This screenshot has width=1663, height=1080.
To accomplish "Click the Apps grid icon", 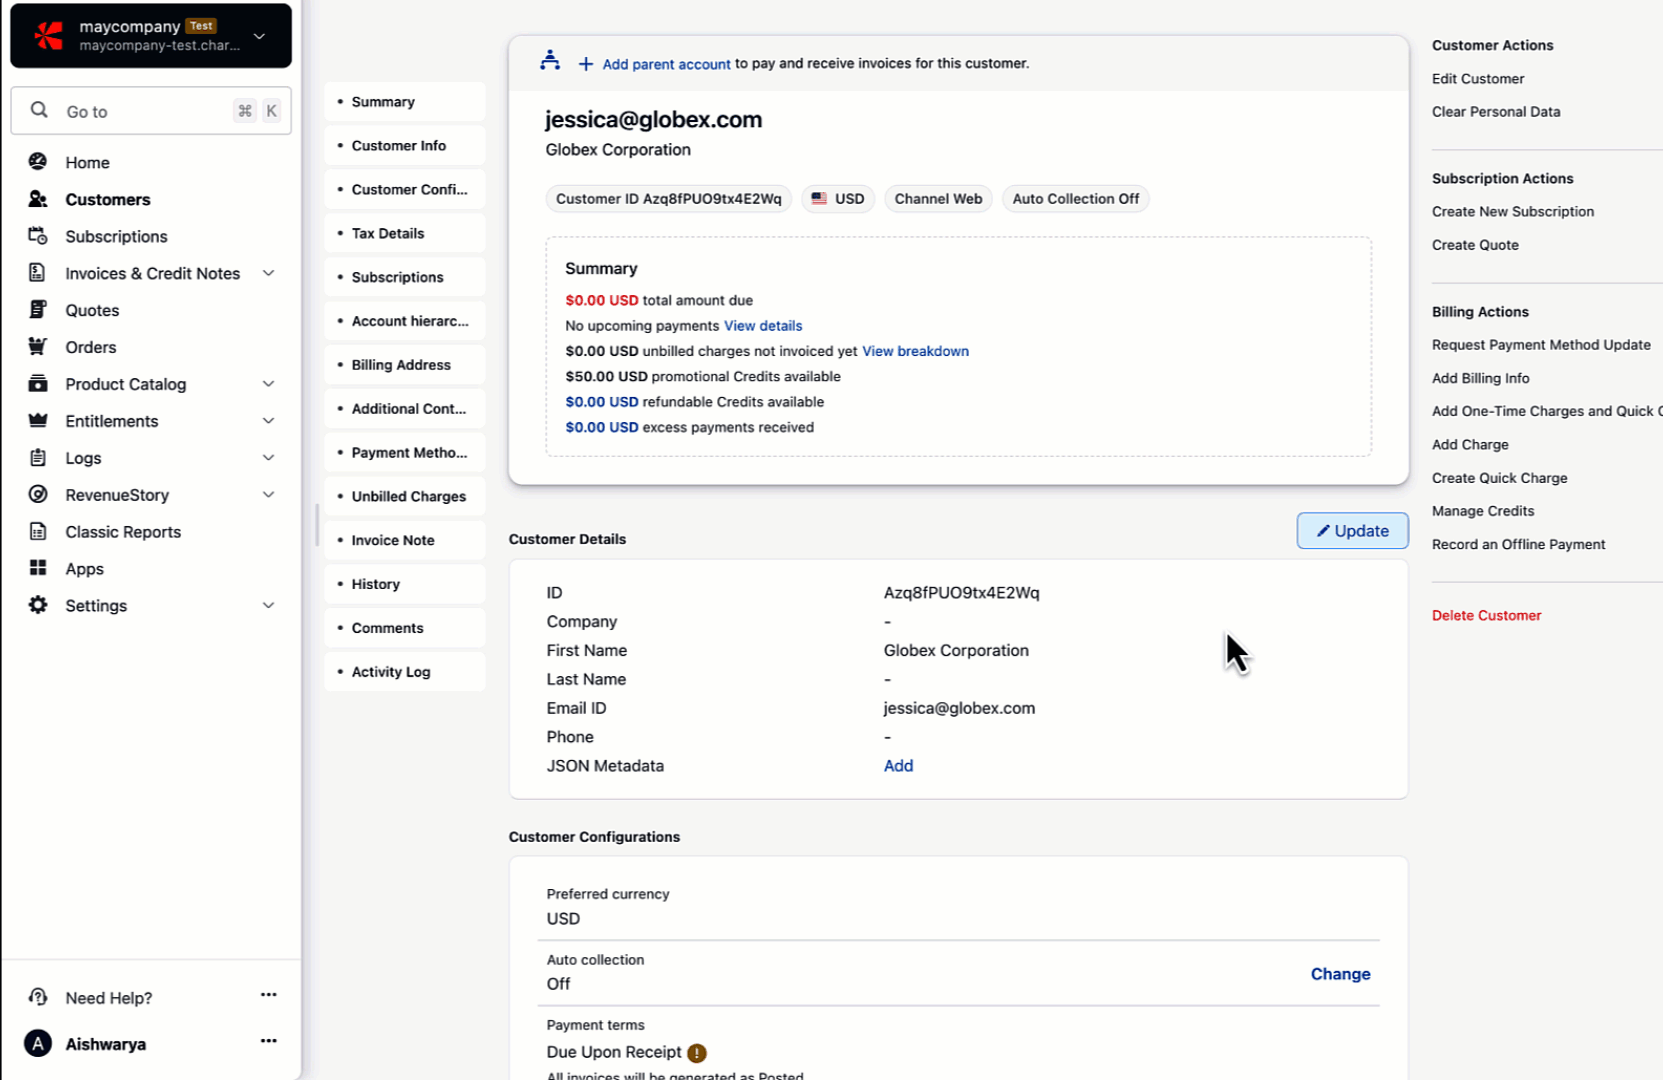I will 38,568.
